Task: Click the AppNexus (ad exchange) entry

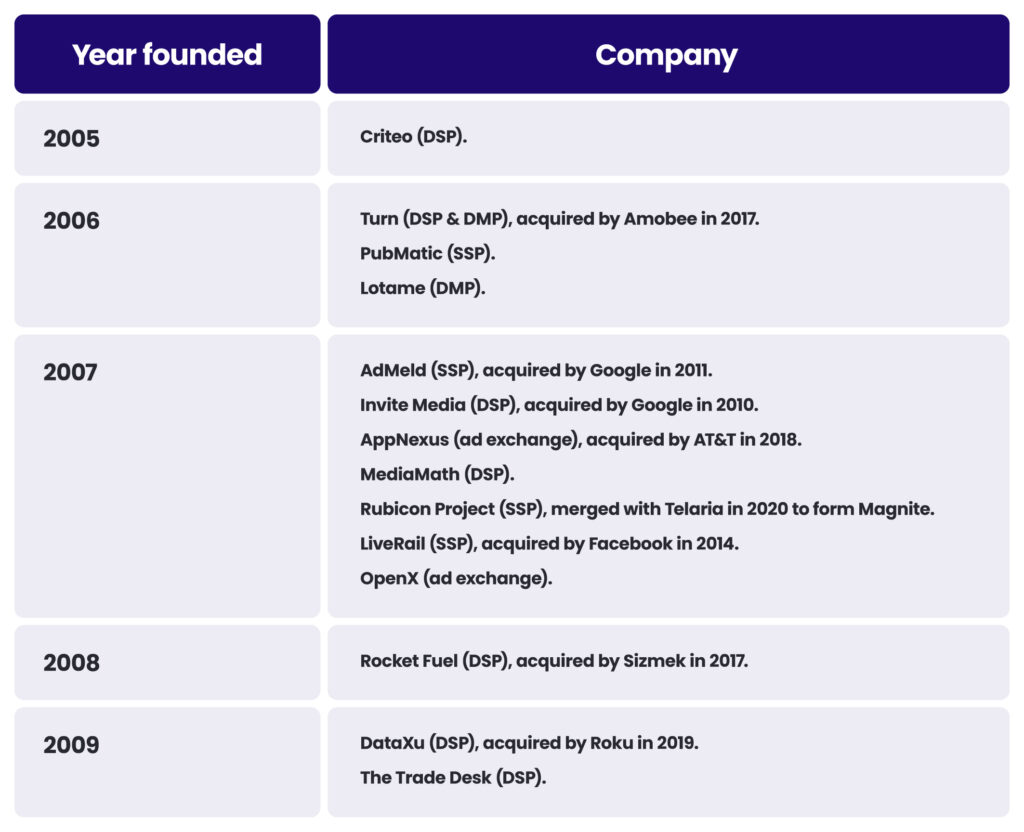Action: (580, 439)
